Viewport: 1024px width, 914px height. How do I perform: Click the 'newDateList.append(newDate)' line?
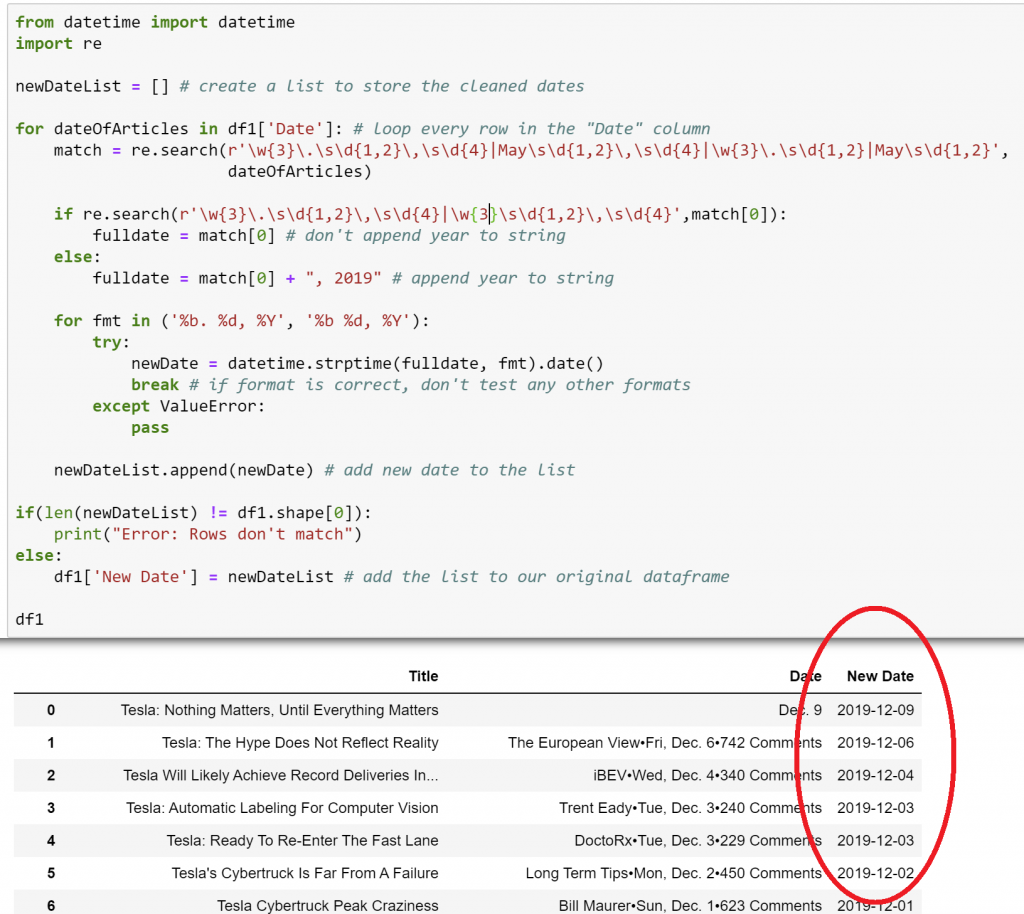pos(315,470)
